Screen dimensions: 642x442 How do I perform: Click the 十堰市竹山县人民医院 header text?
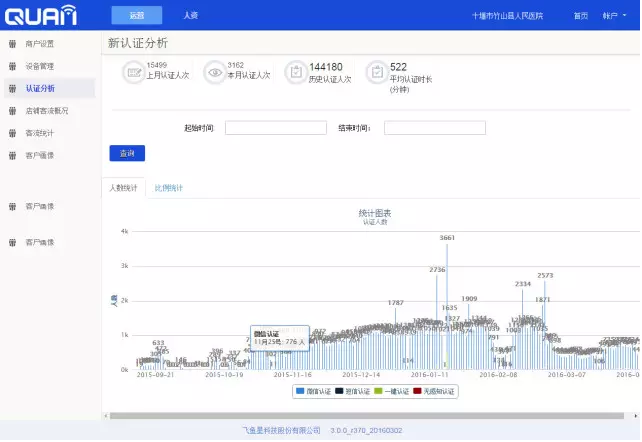[508, 16]
